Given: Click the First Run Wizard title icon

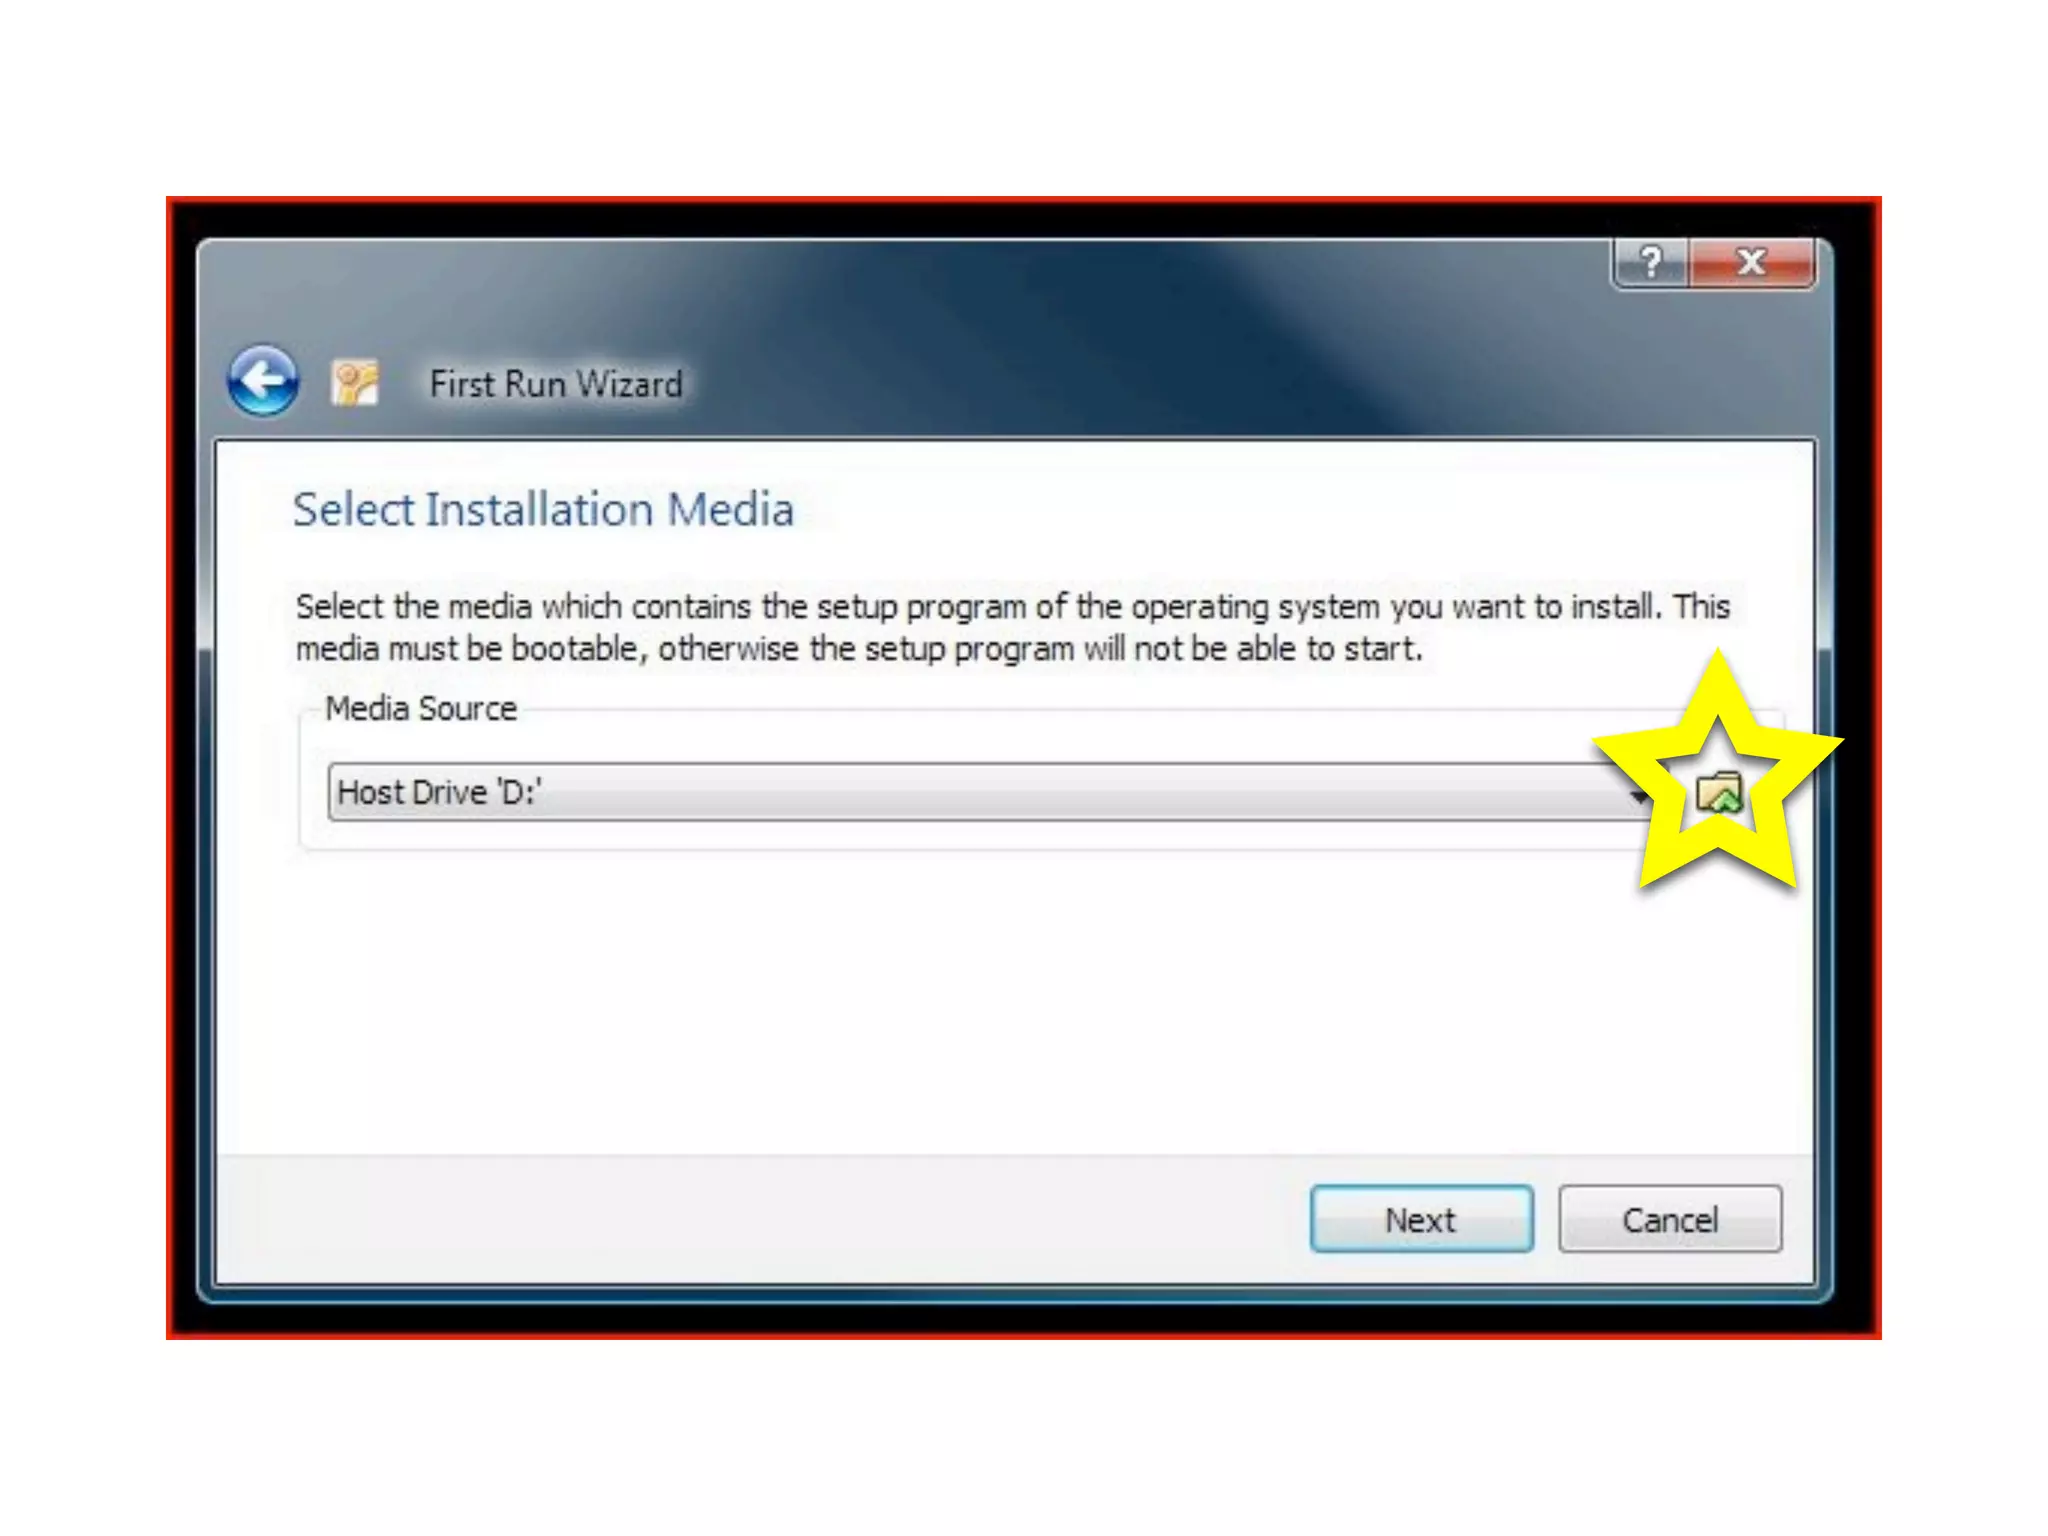Looking at the screenshot, I should point(355,382).
